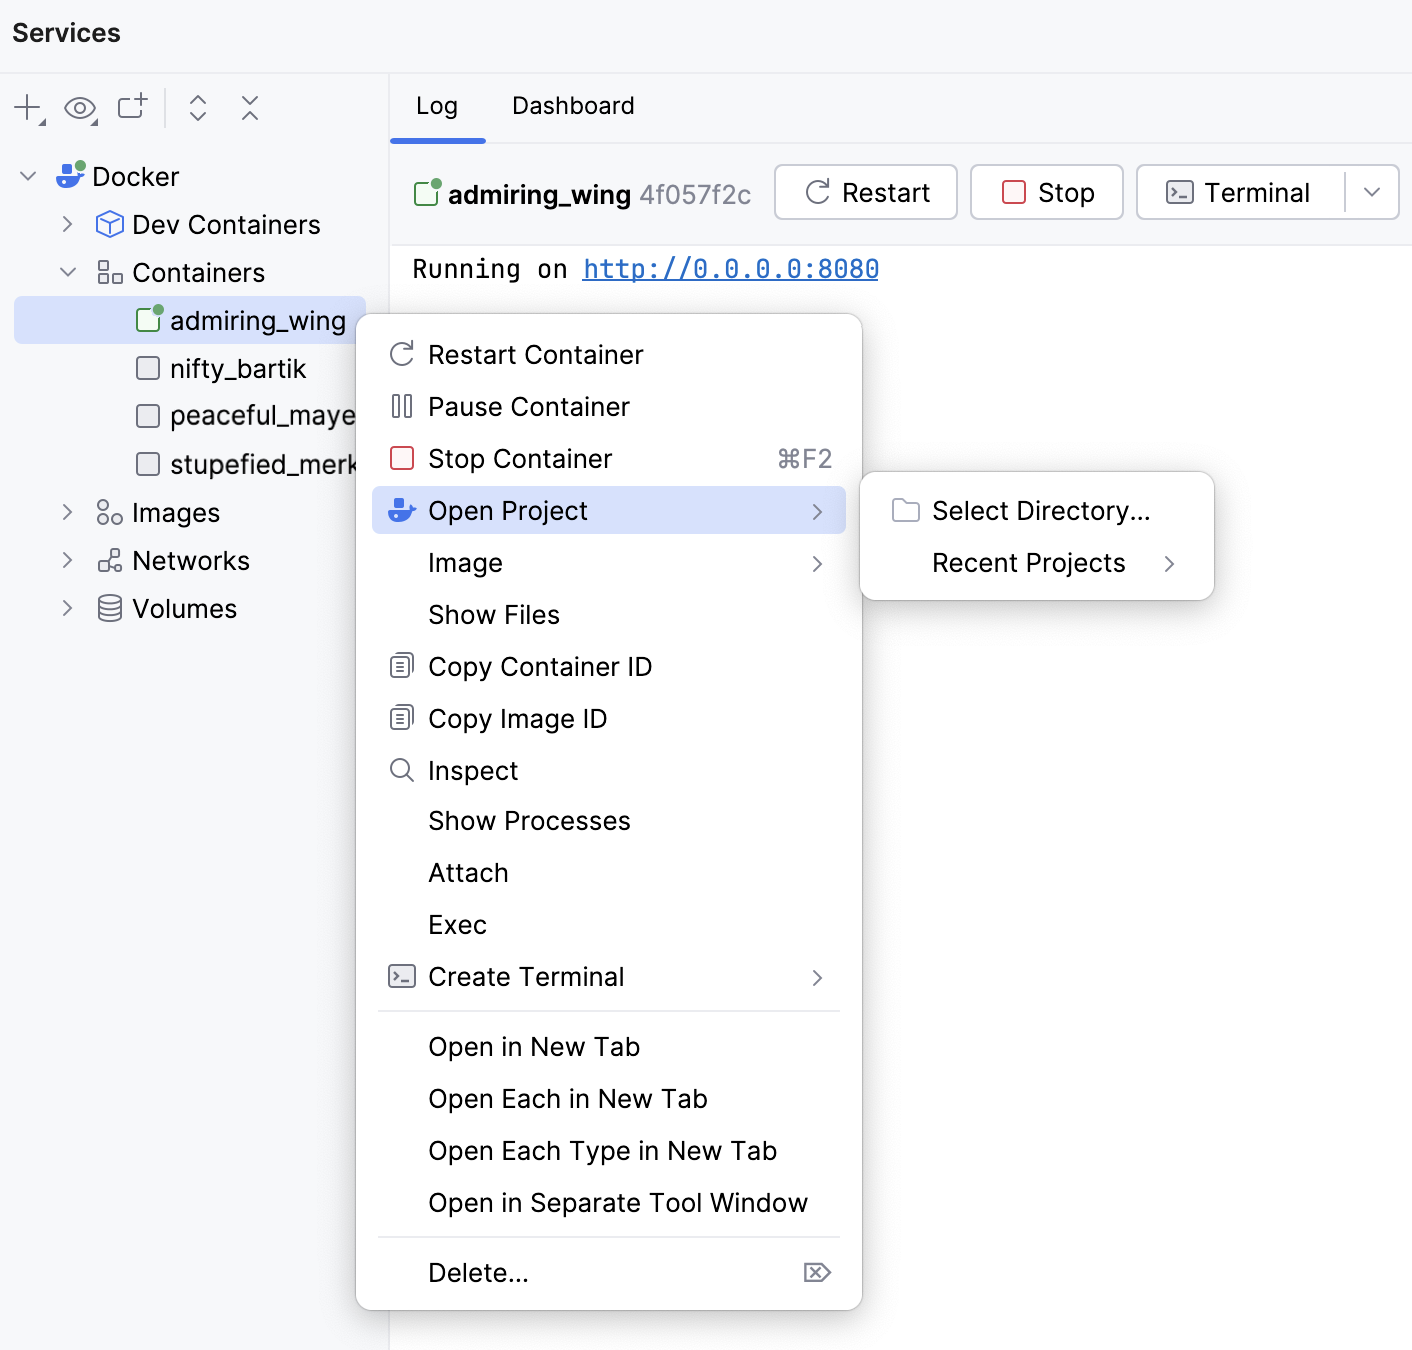
Task: Select the nifty_bartik container checkbox icon
Action: tap(148, 368)
